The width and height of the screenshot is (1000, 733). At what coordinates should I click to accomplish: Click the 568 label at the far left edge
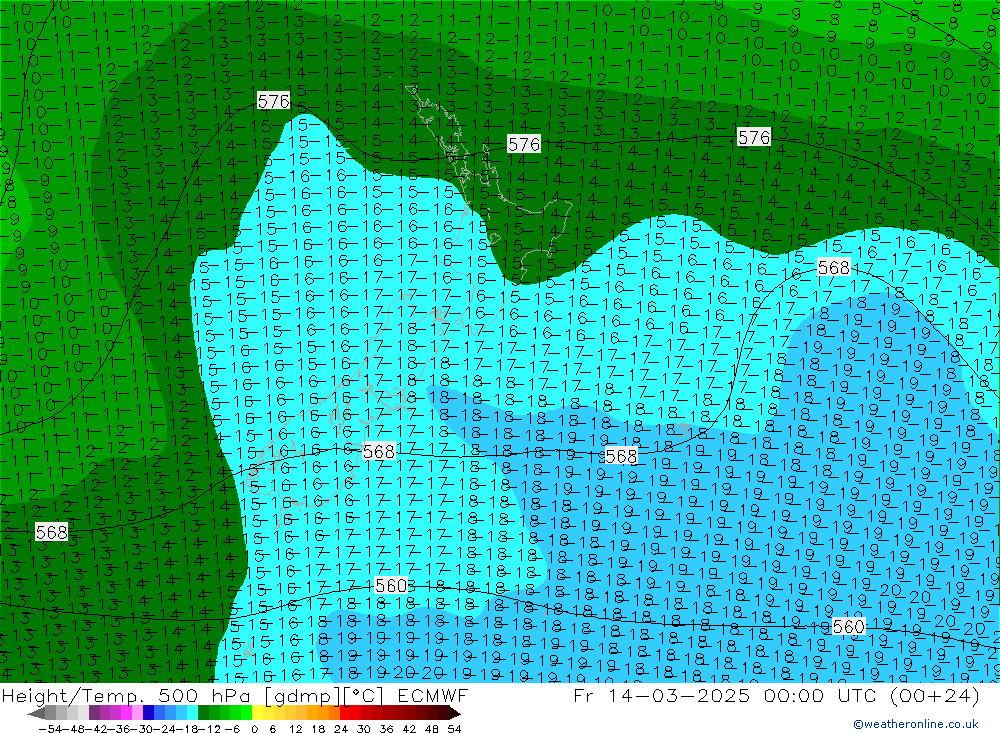click(52, 531)
